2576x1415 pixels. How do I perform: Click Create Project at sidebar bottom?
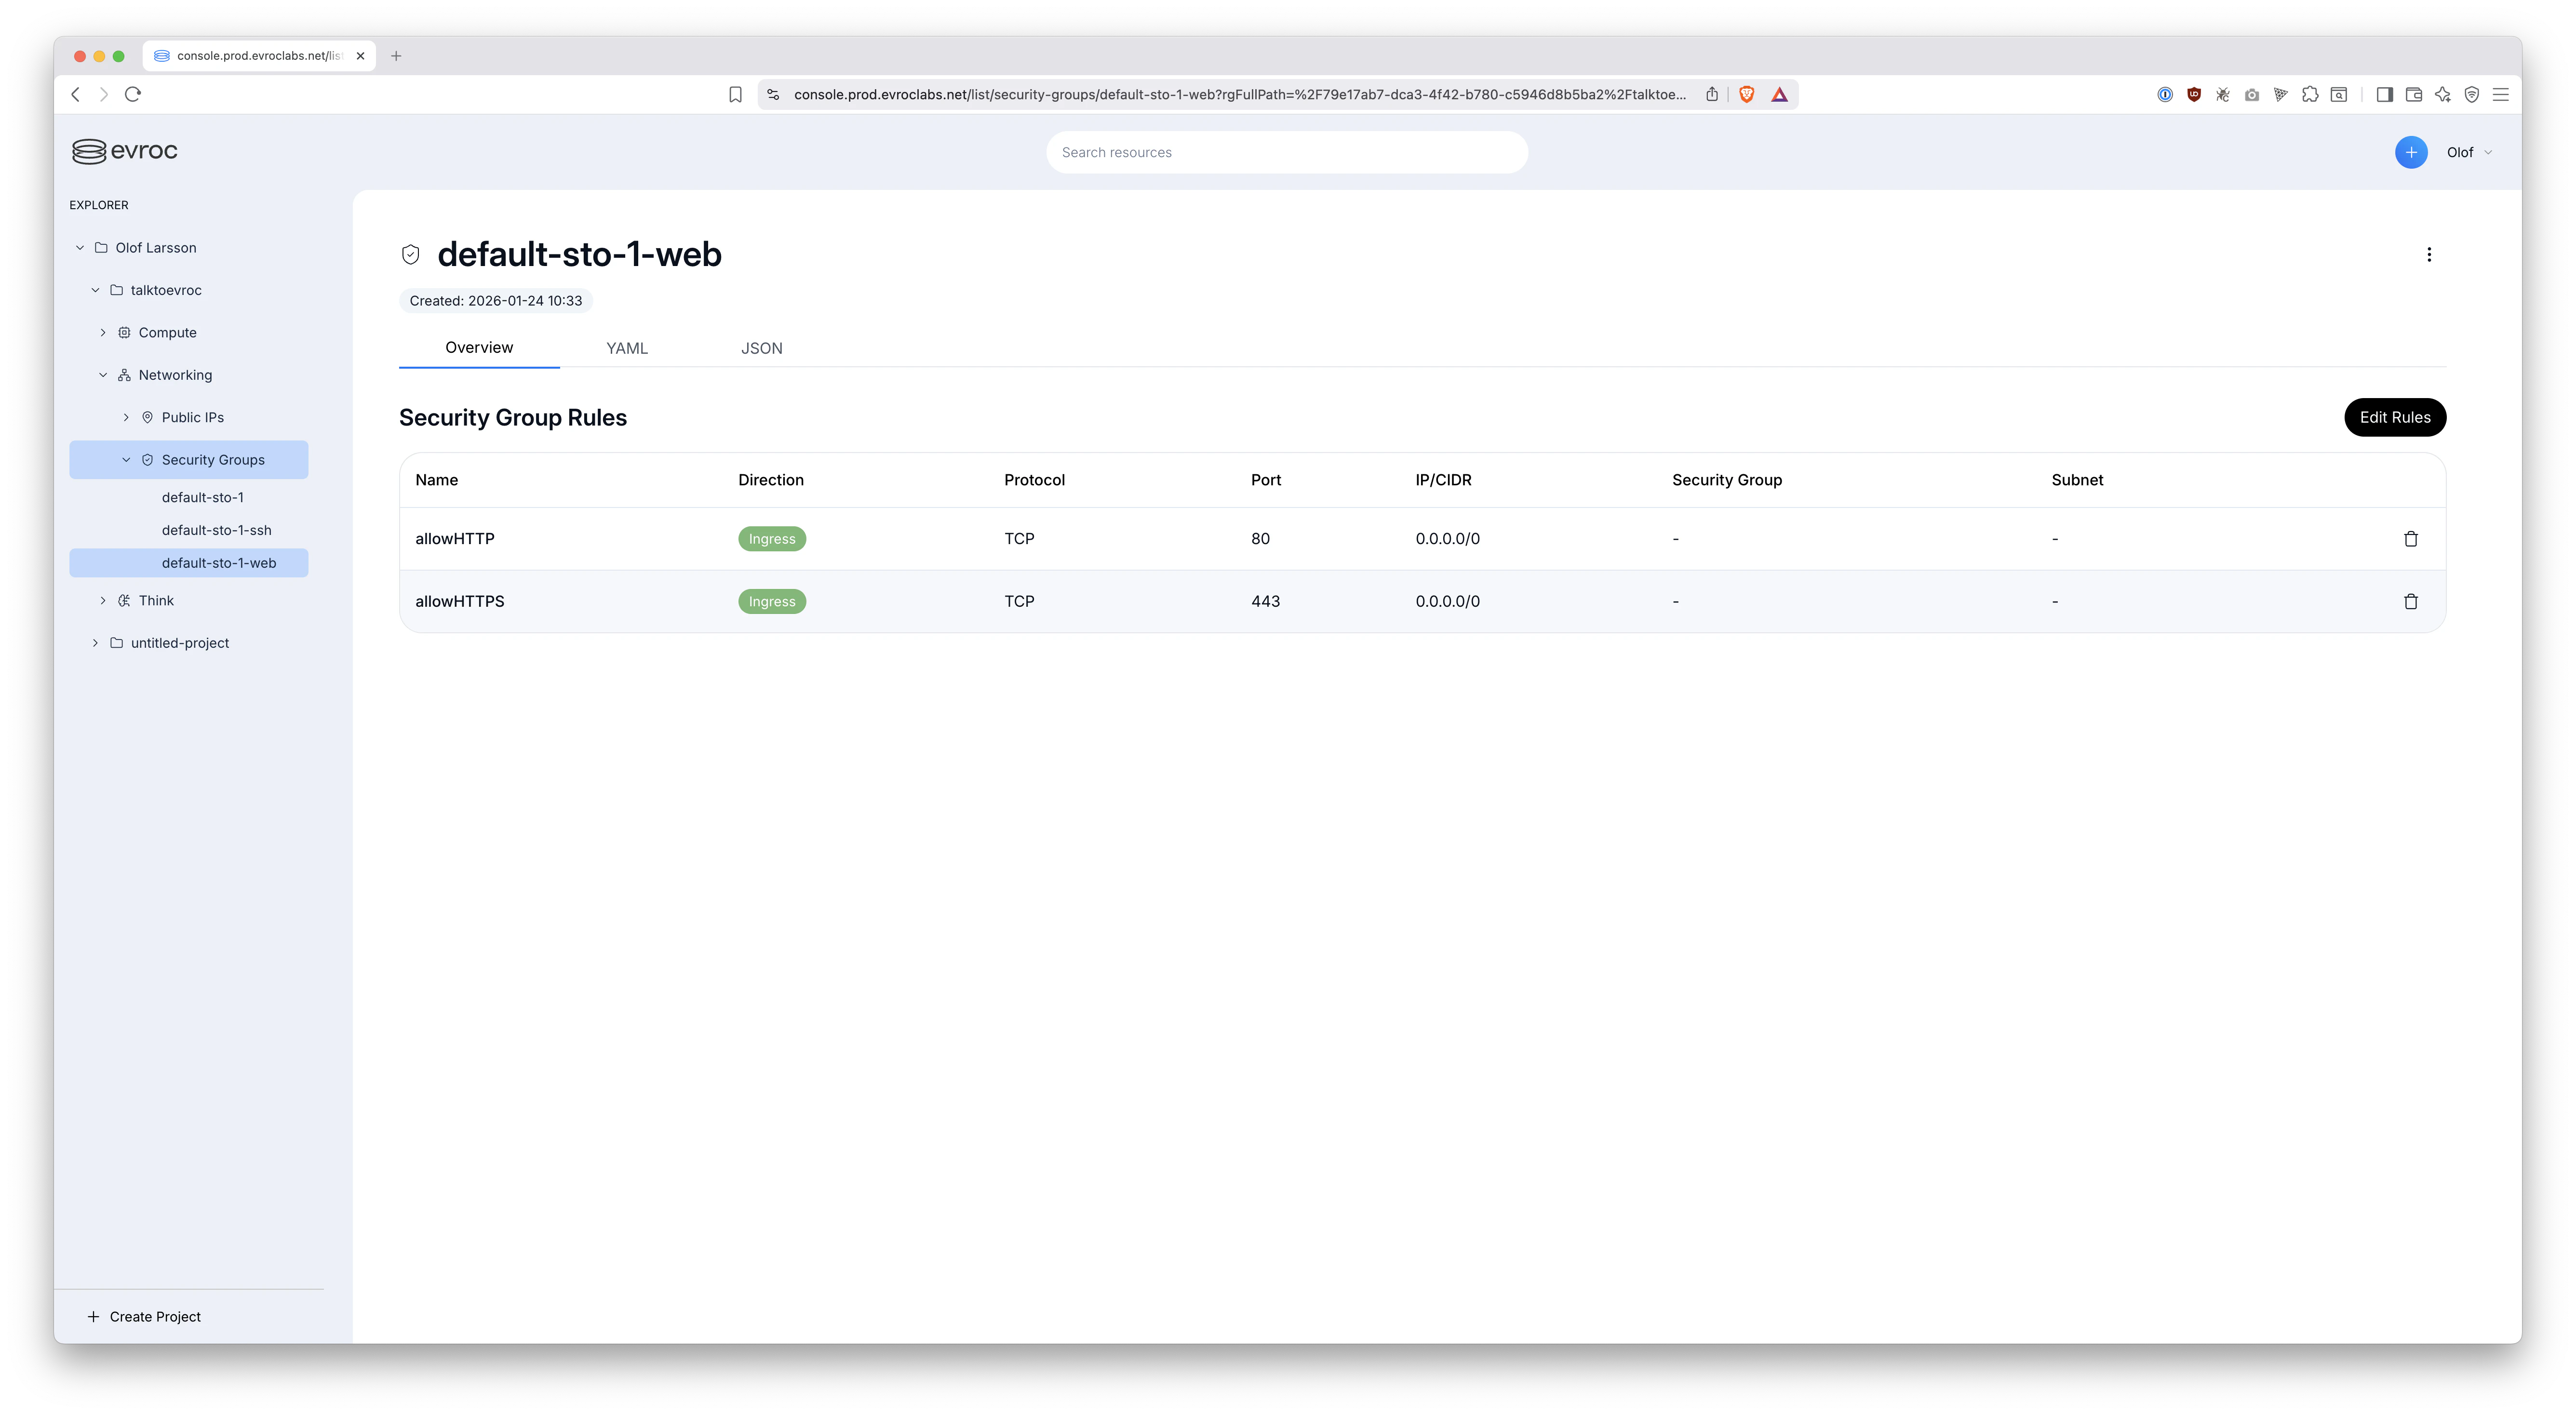tap(145, 1316)
